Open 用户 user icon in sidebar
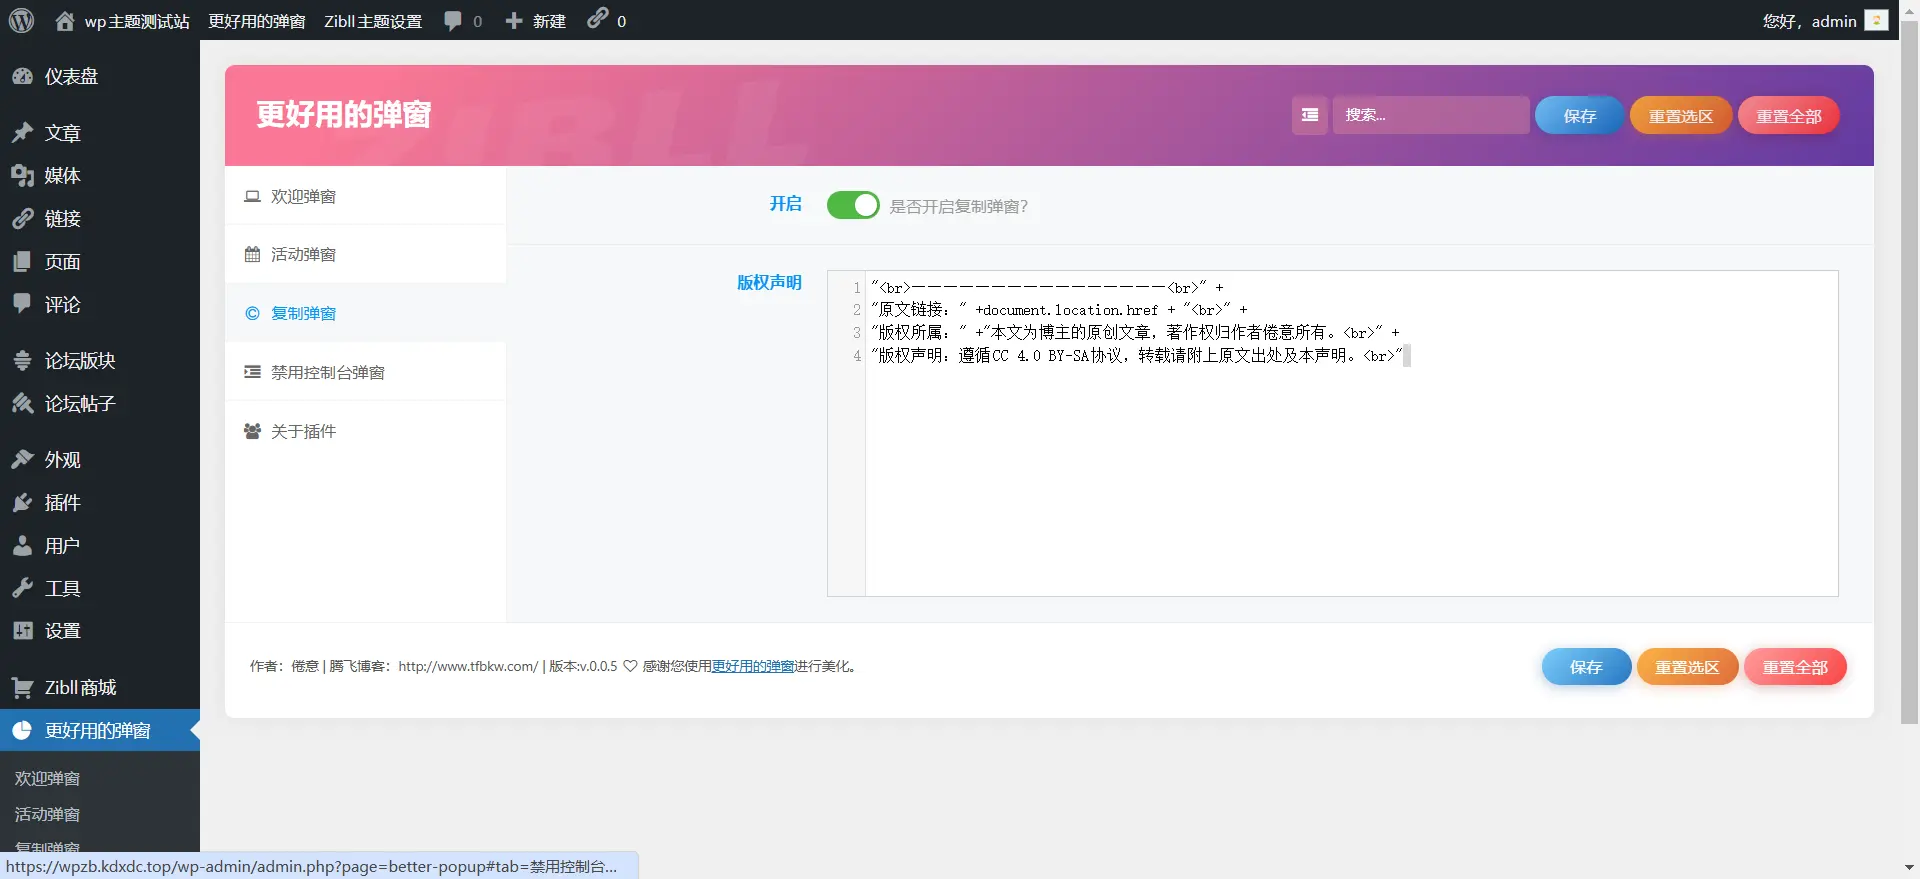 22,546
